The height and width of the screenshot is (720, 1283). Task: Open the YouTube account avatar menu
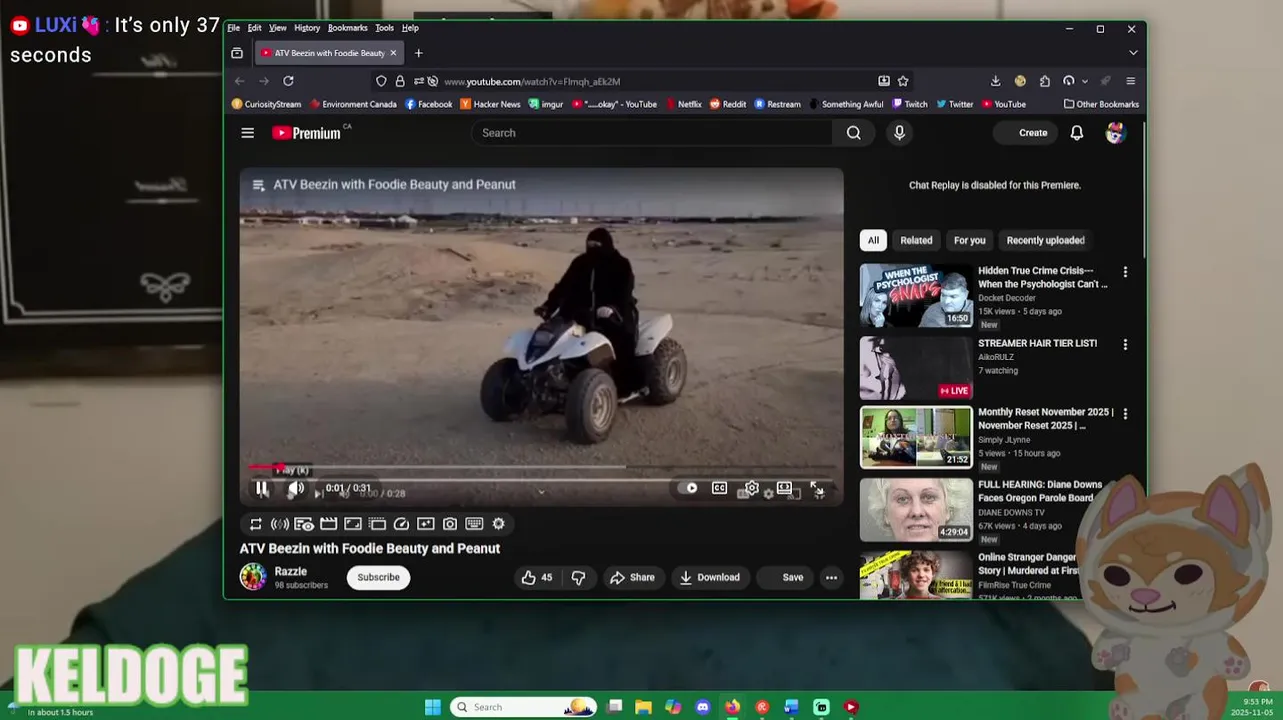(1115, 133)
